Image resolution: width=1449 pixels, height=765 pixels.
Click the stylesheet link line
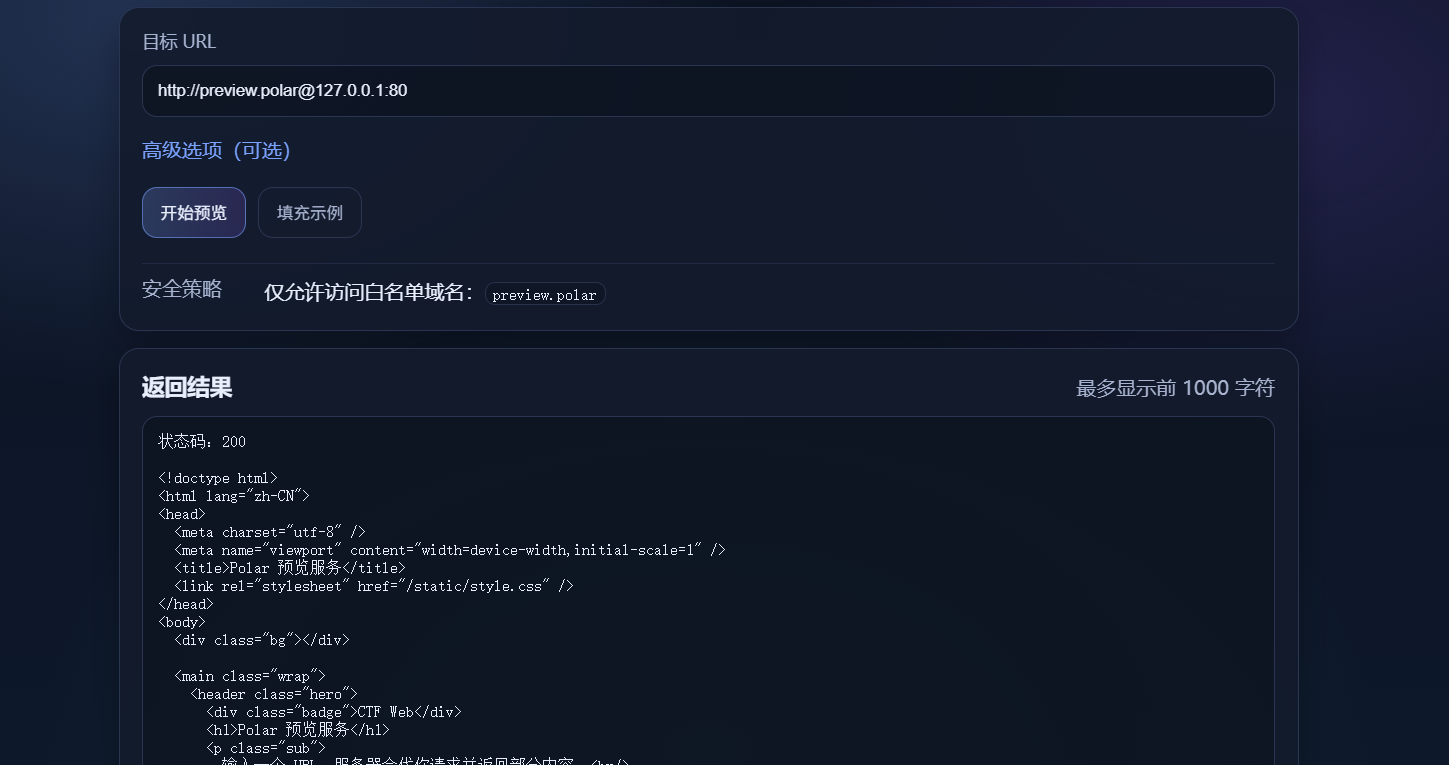point(374,586)
